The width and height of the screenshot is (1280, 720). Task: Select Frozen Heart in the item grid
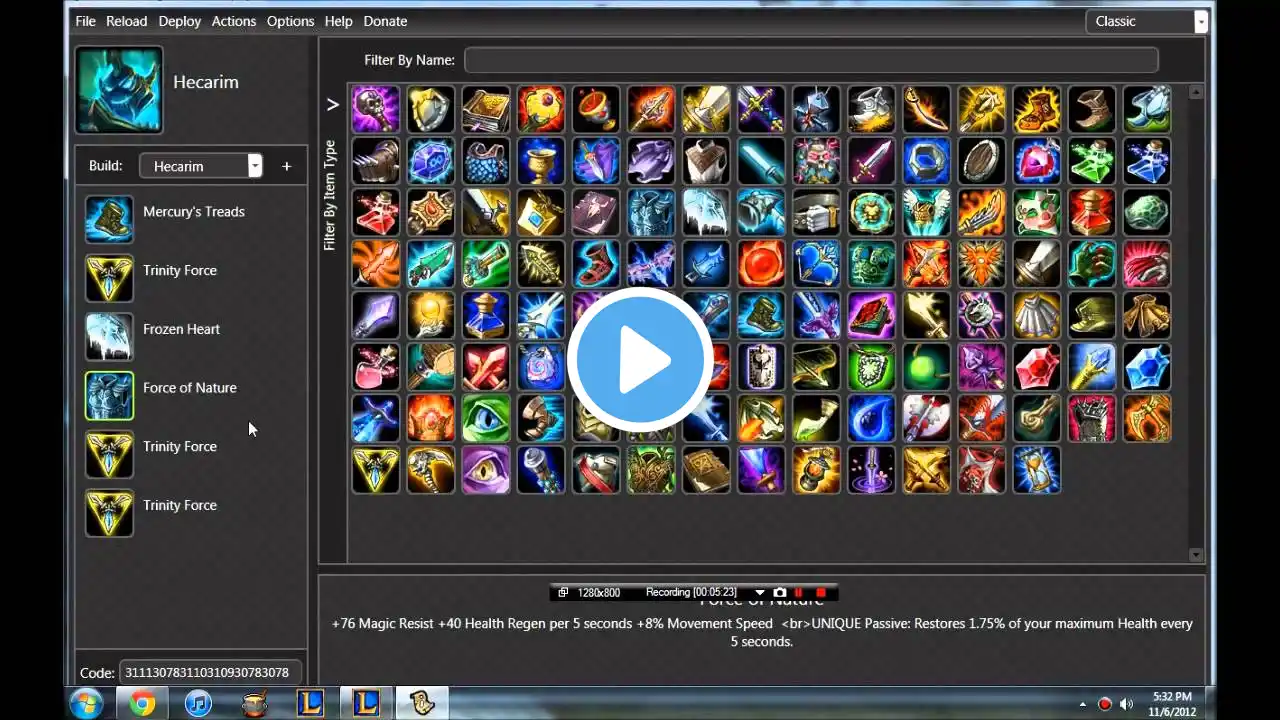[x=706, y=213]
